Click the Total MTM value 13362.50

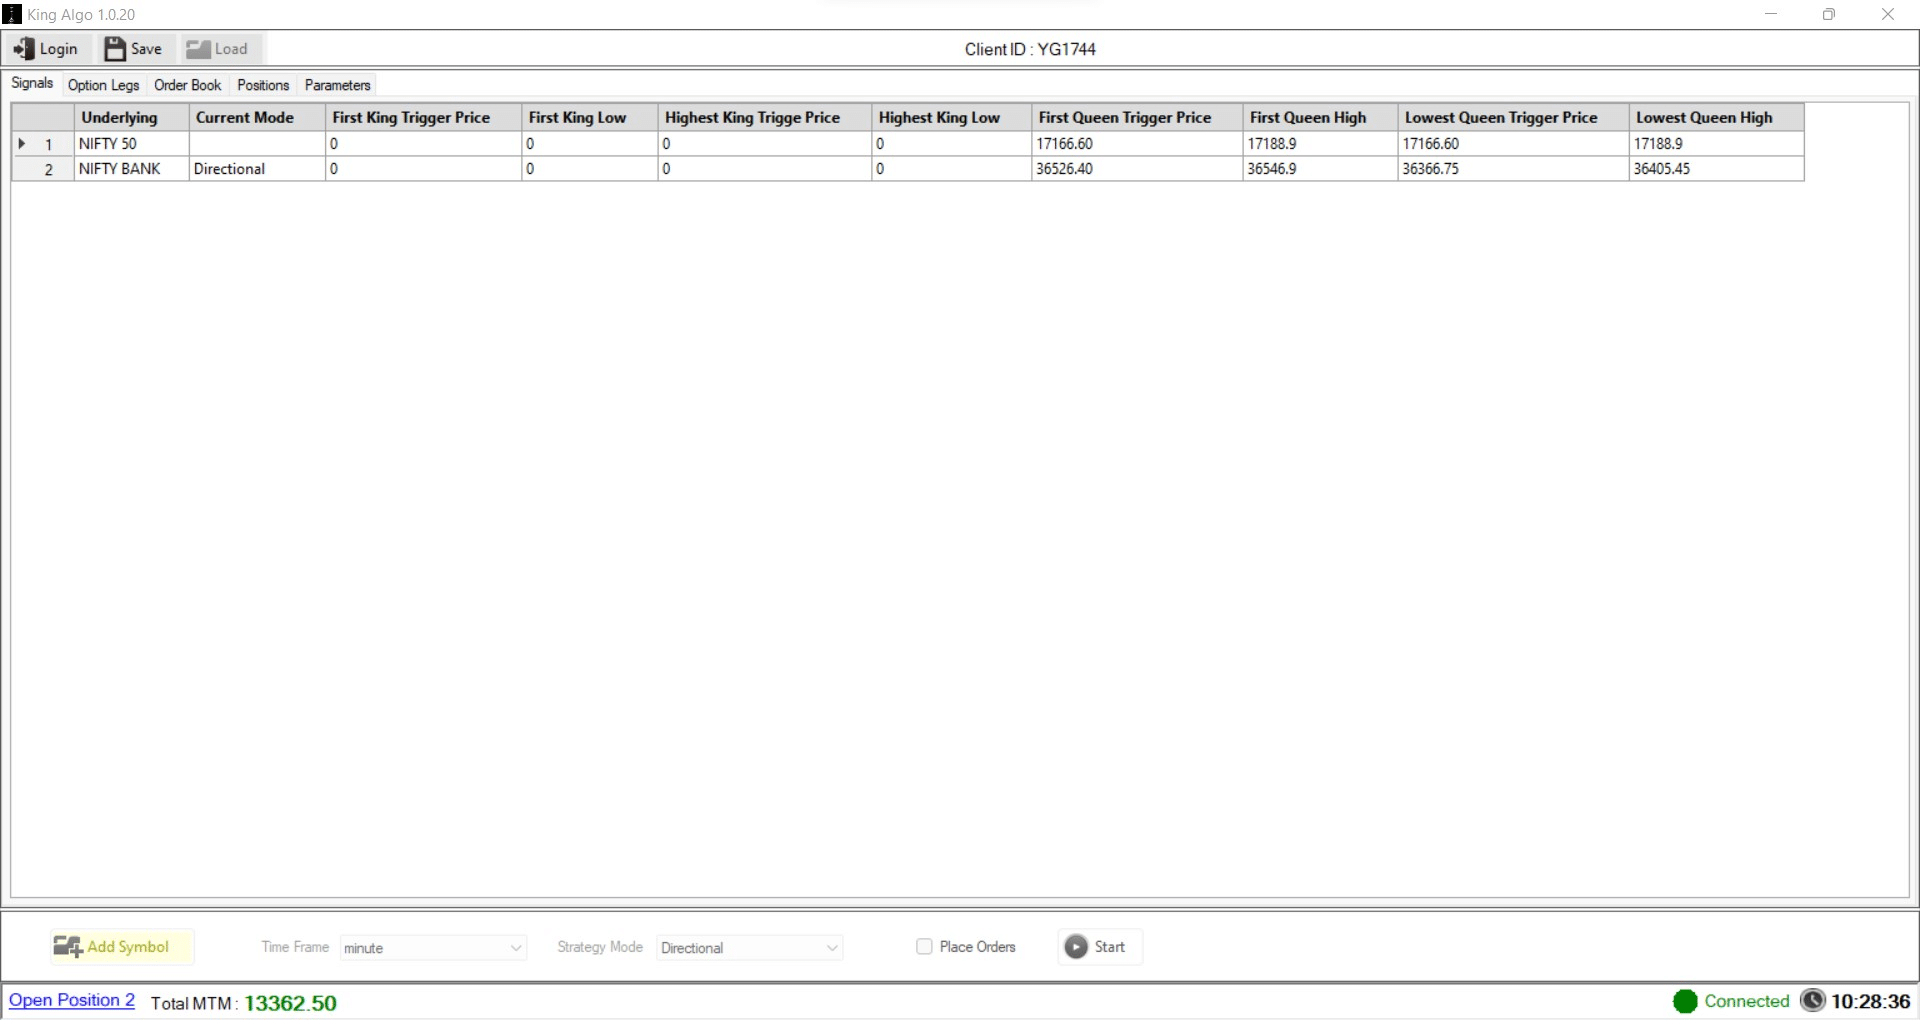pyautogui.click(x=290, y=1003)
